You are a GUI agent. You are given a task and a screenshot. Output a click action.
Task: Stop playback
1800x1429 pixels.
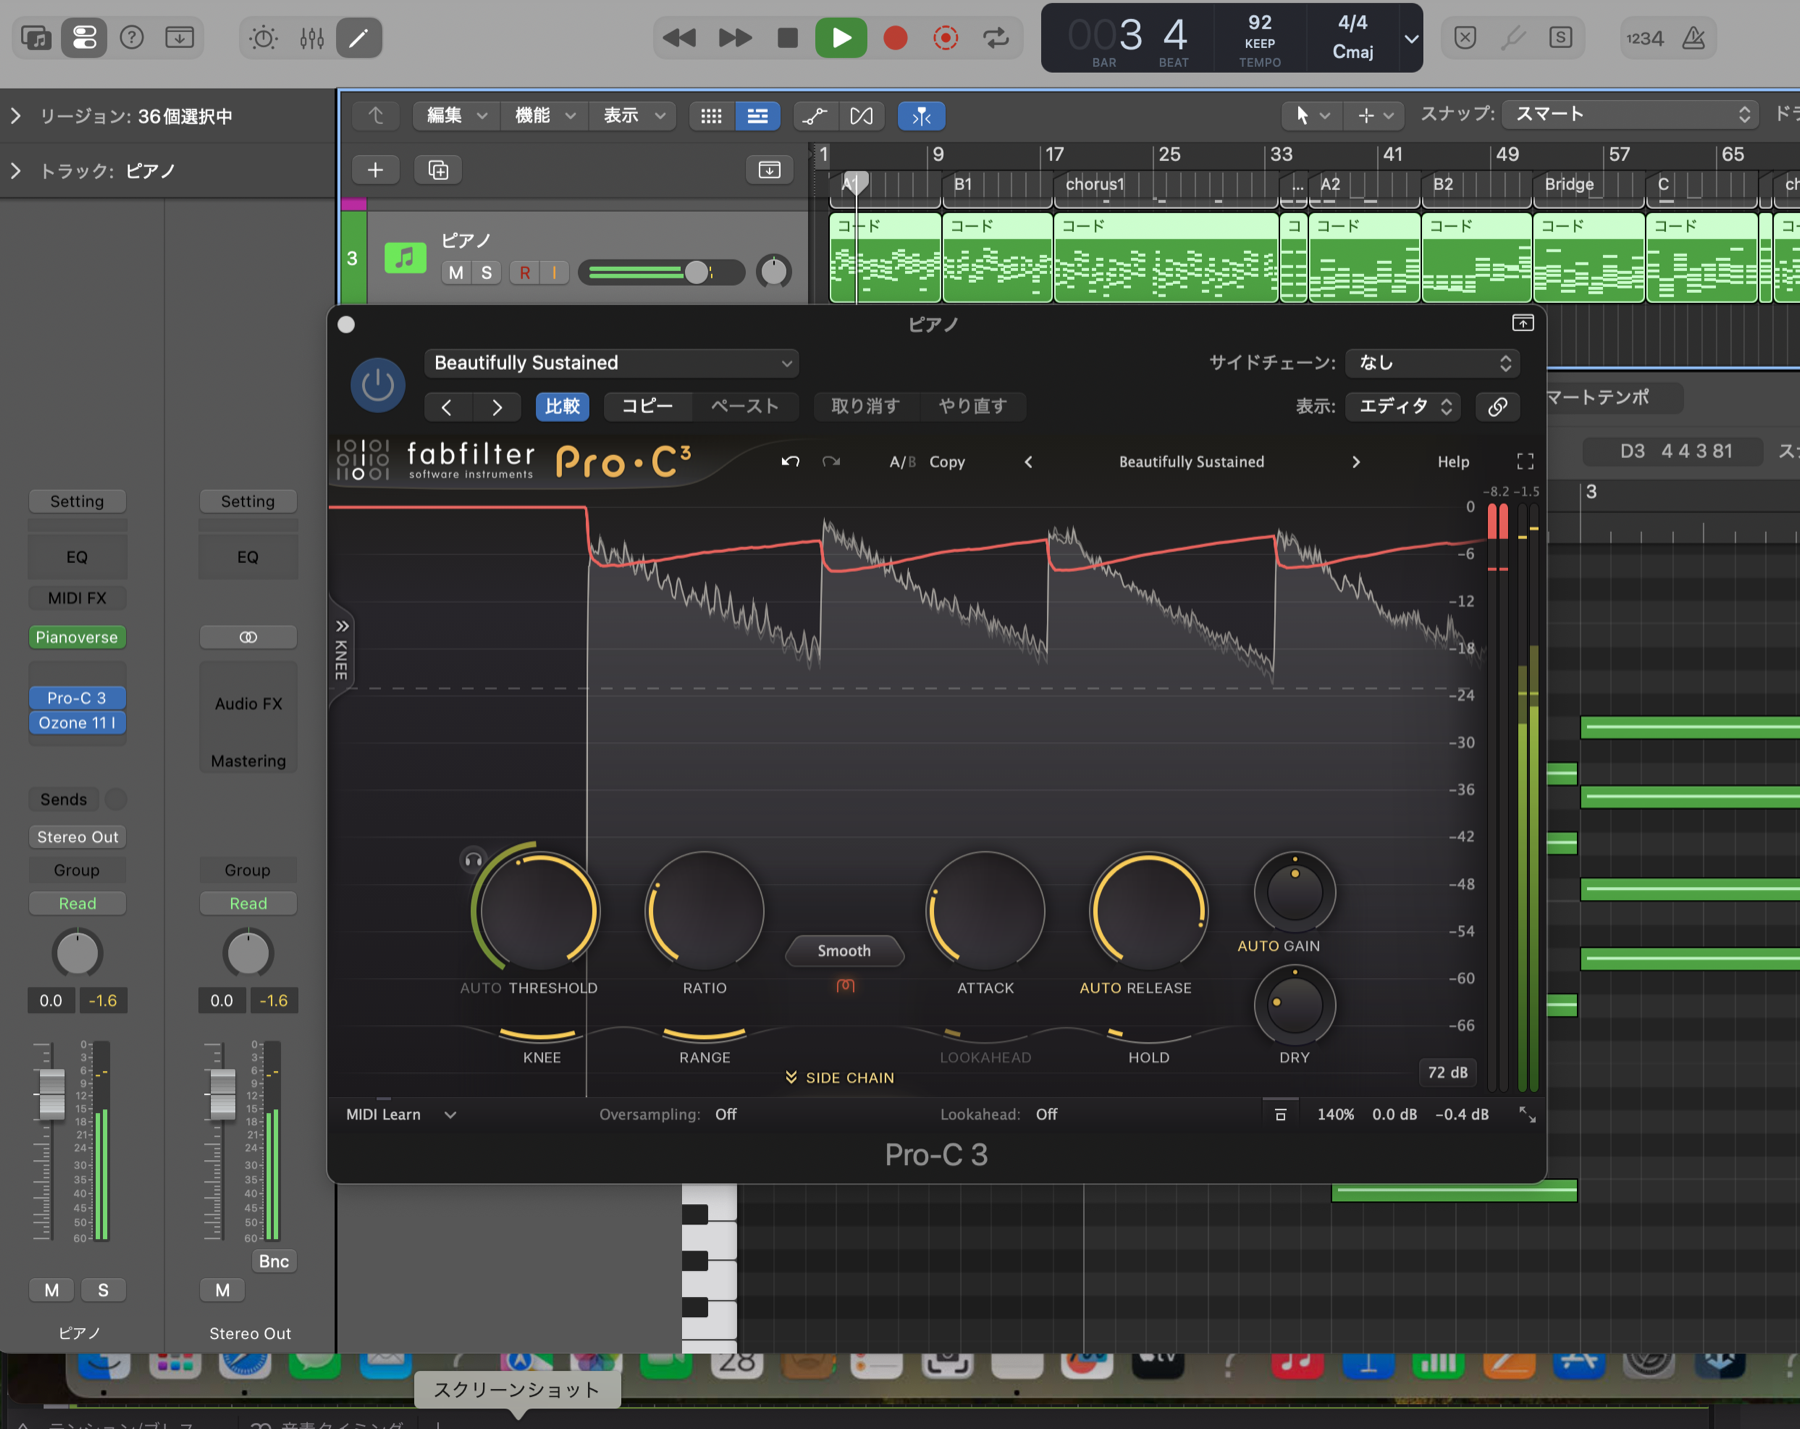point(788,38)
